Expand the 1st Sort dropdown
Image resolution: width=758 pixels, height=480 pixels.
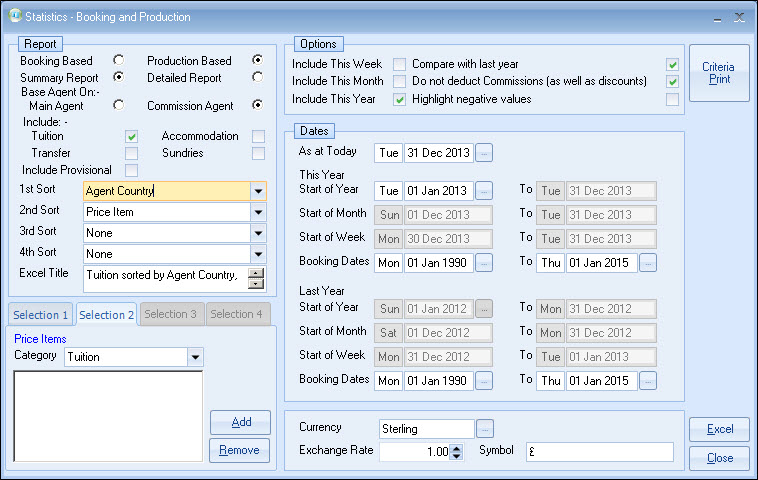click(x=258, y=191)
